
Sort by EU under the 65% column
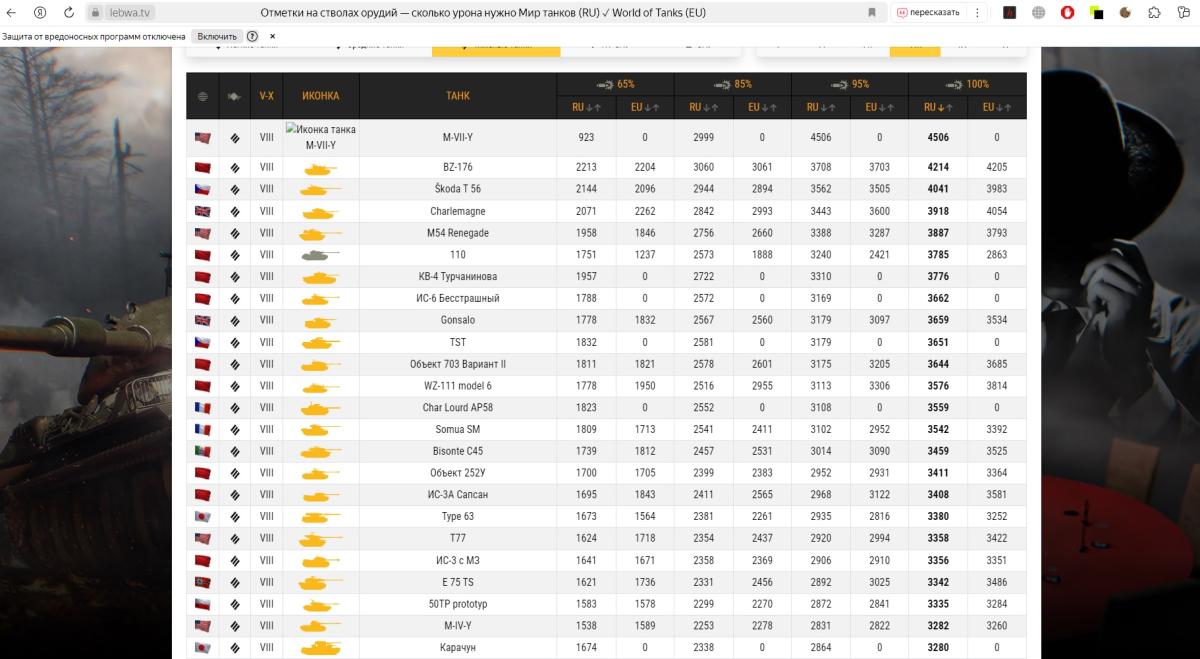tap(645, 107)
